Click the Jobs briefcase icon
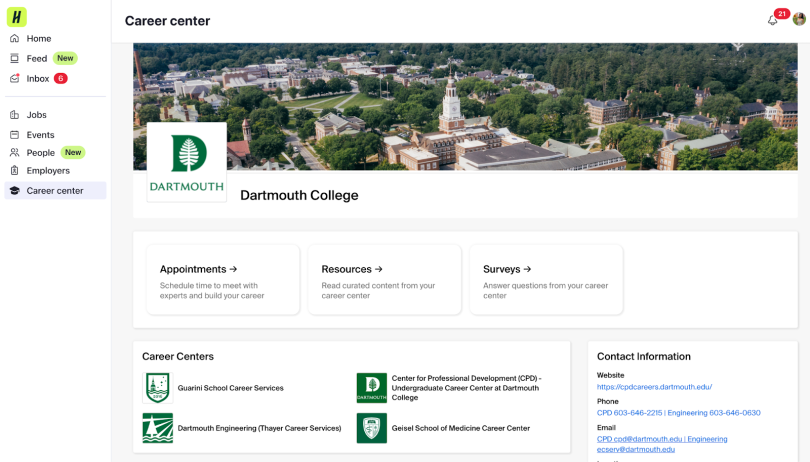This screenshot has width=810, height=462. click(14, 115)
